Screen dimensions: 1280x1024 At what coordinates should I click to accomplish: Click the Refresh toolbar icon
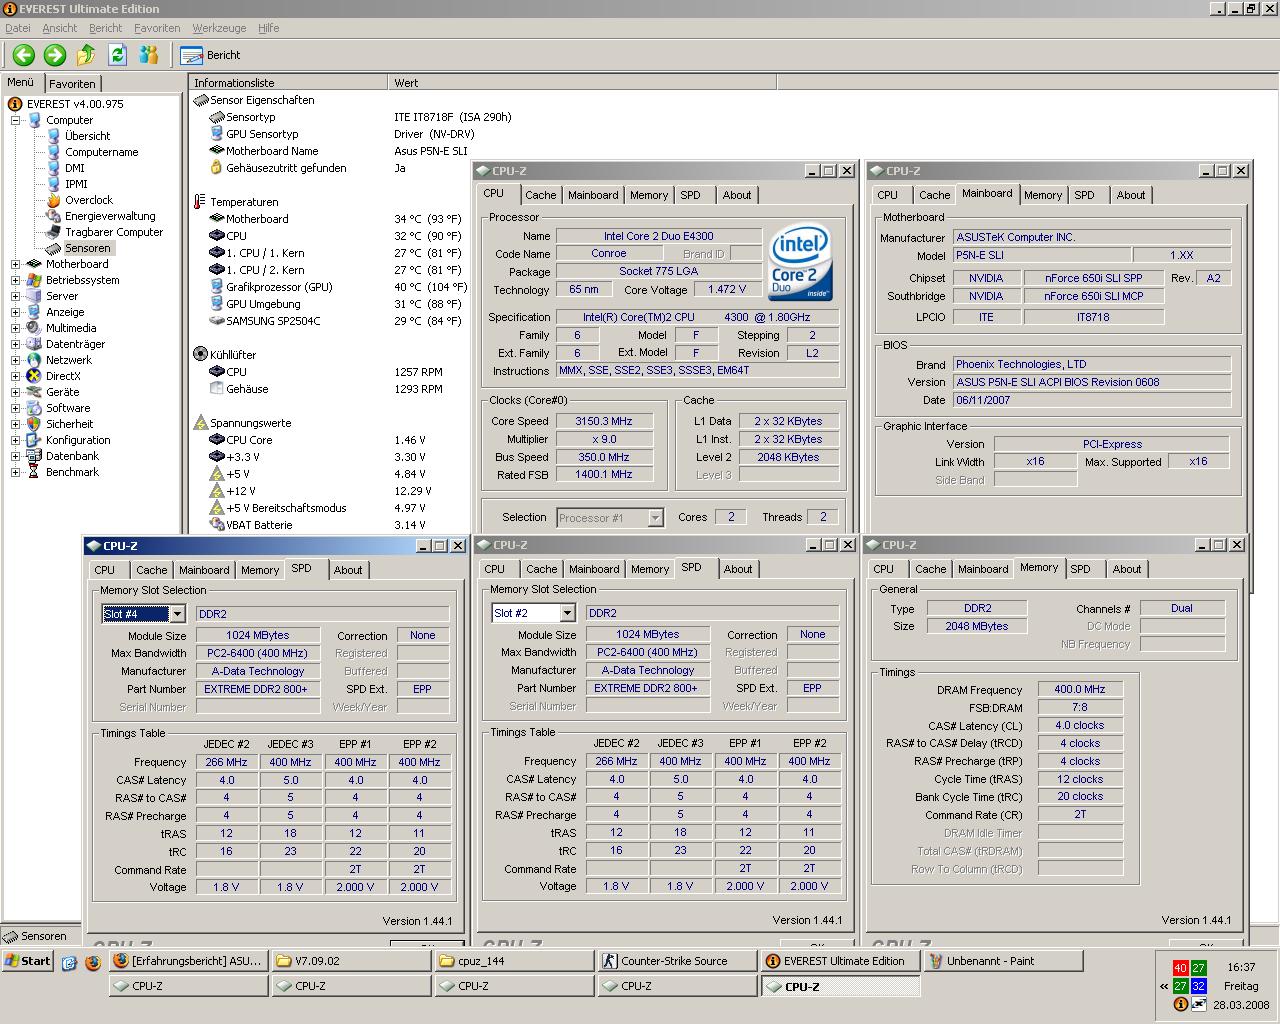pyautogui.click(x=117, y=55)
